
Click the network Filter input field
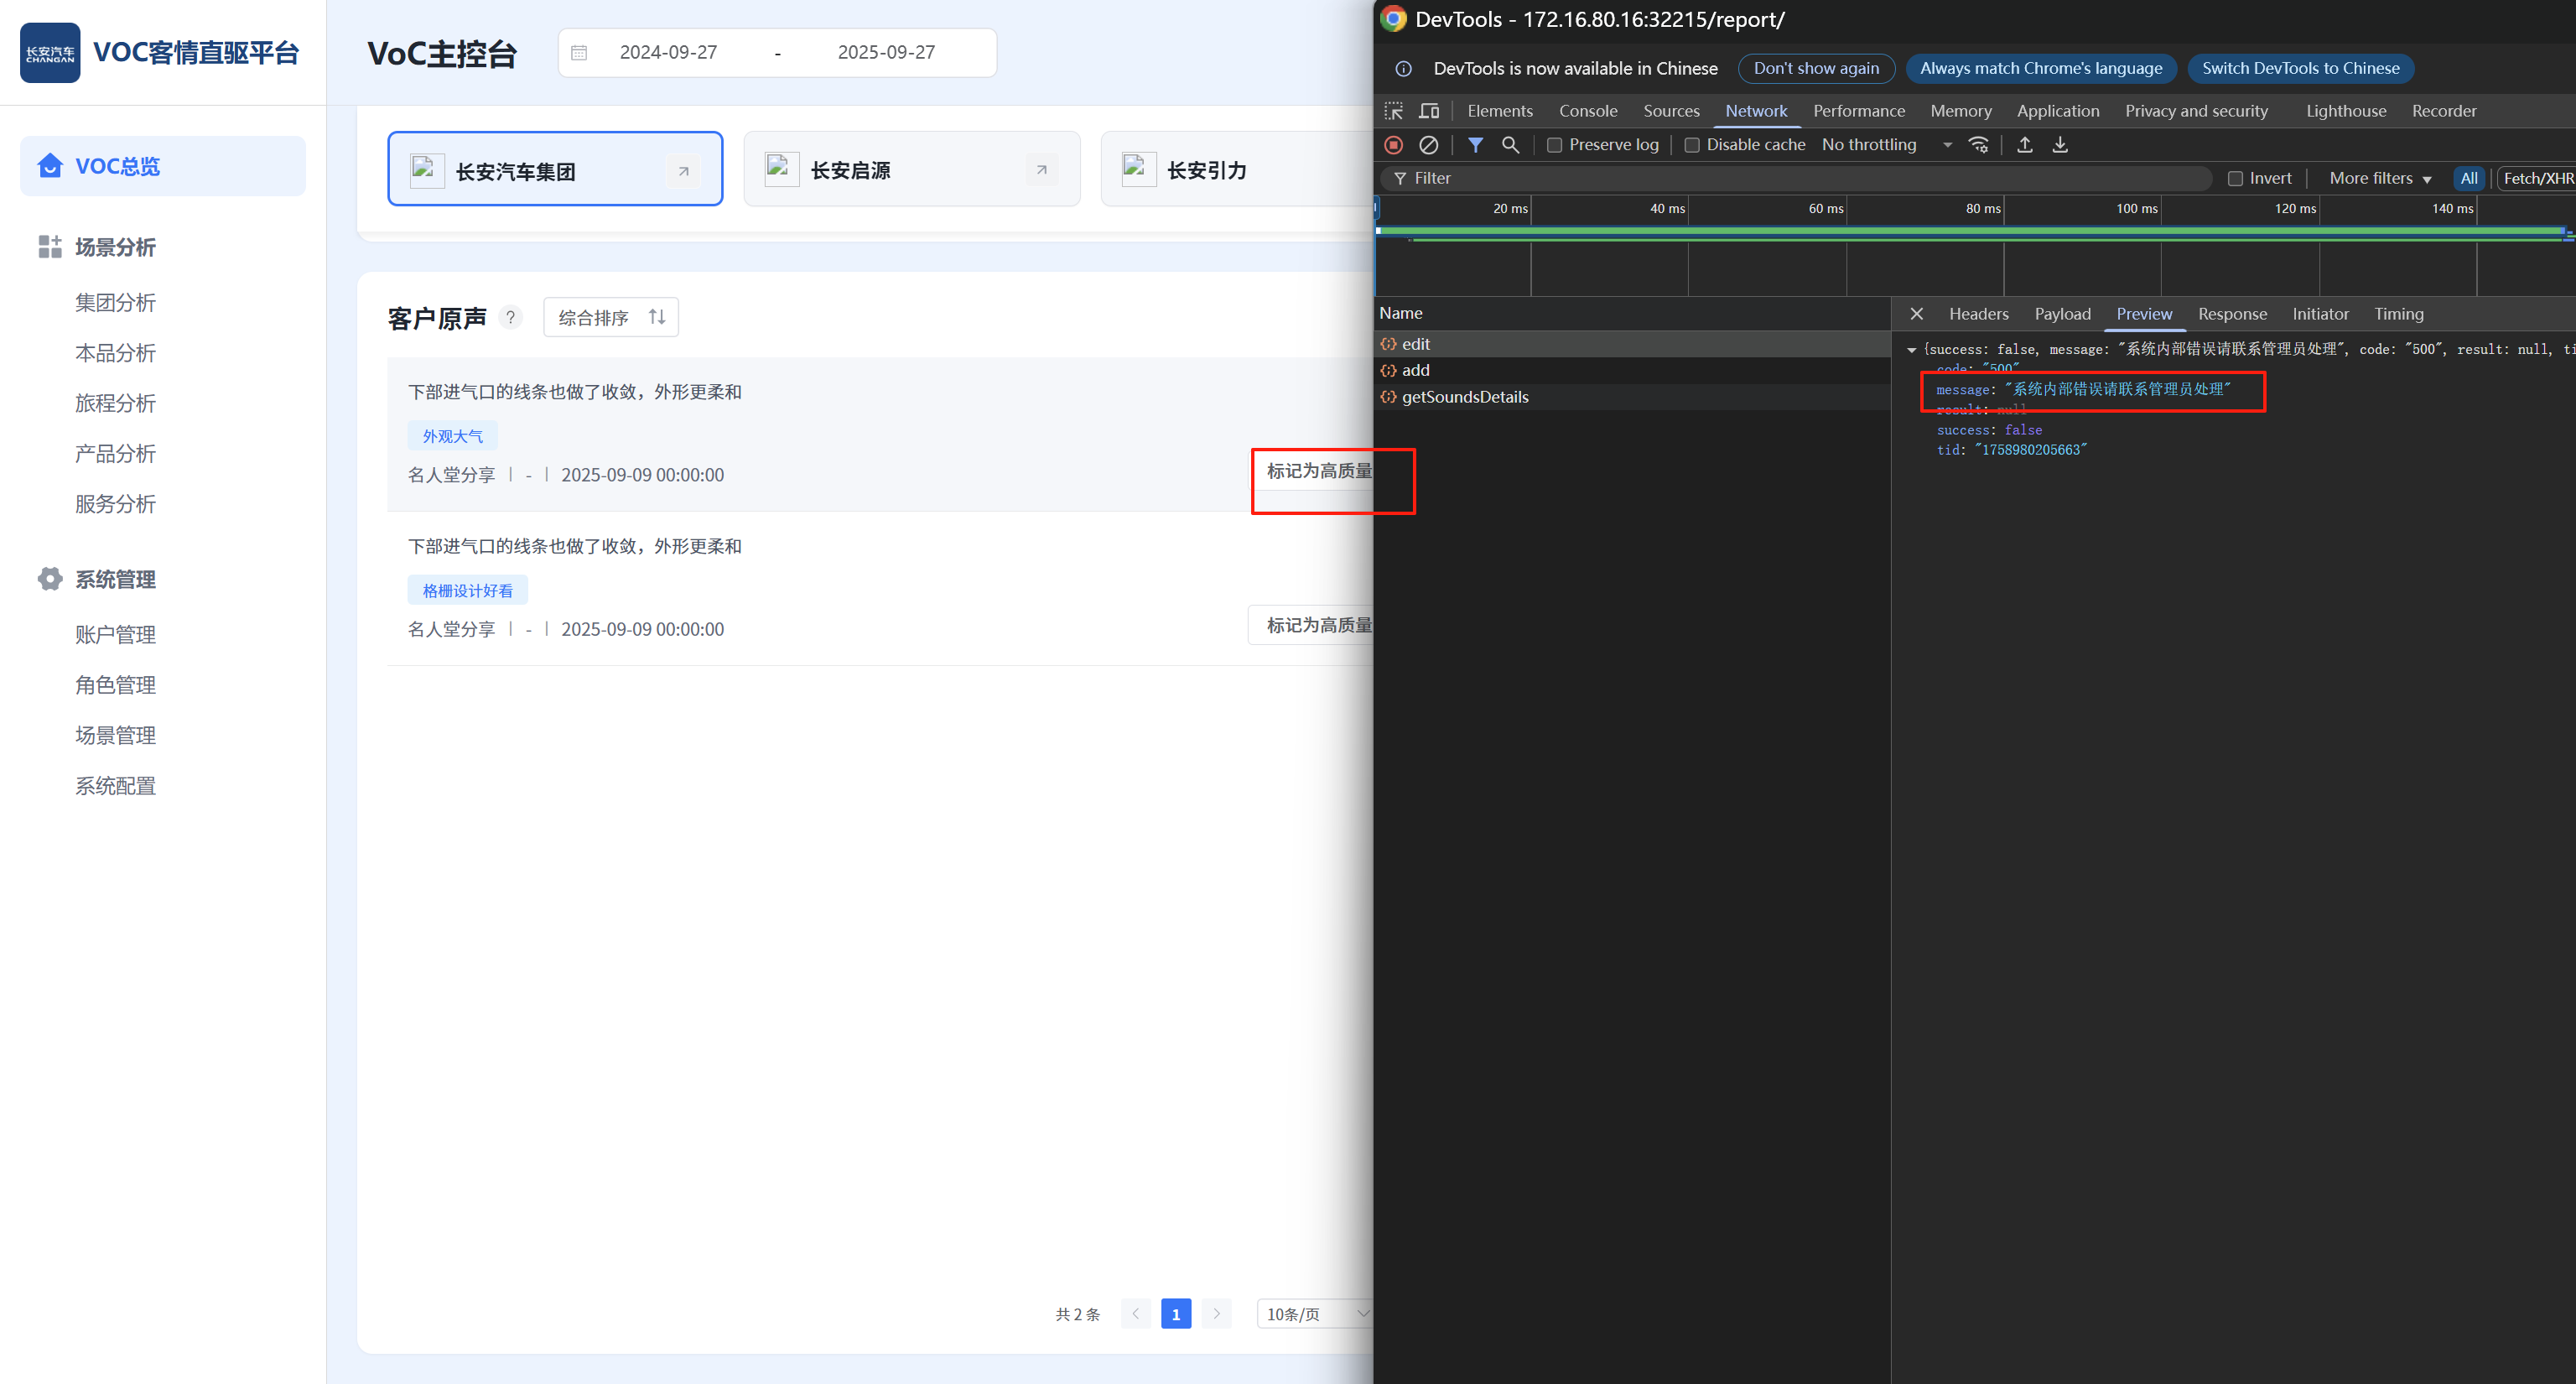pyautogui.click(x=1800, y=178)
